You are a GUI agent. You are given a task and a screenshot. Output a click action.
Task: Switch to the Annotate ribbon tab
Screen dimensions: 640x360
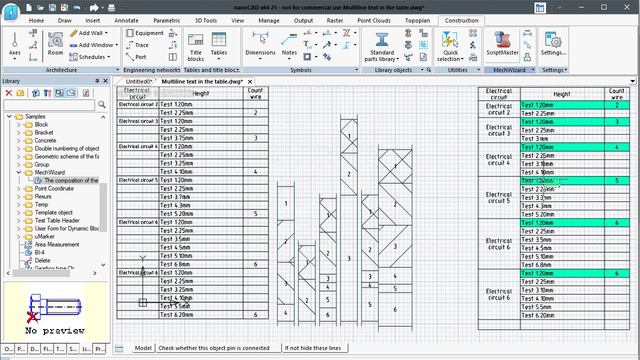[126, 20]
